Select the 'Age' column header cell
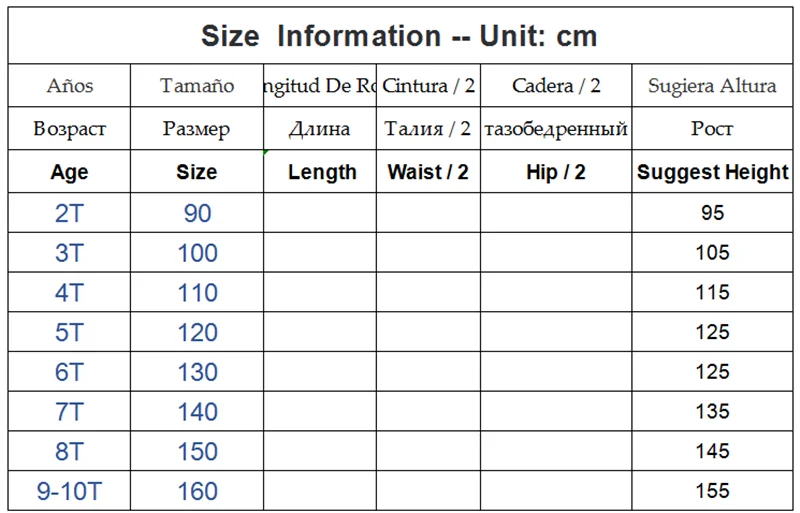 (x=69, y=172)
